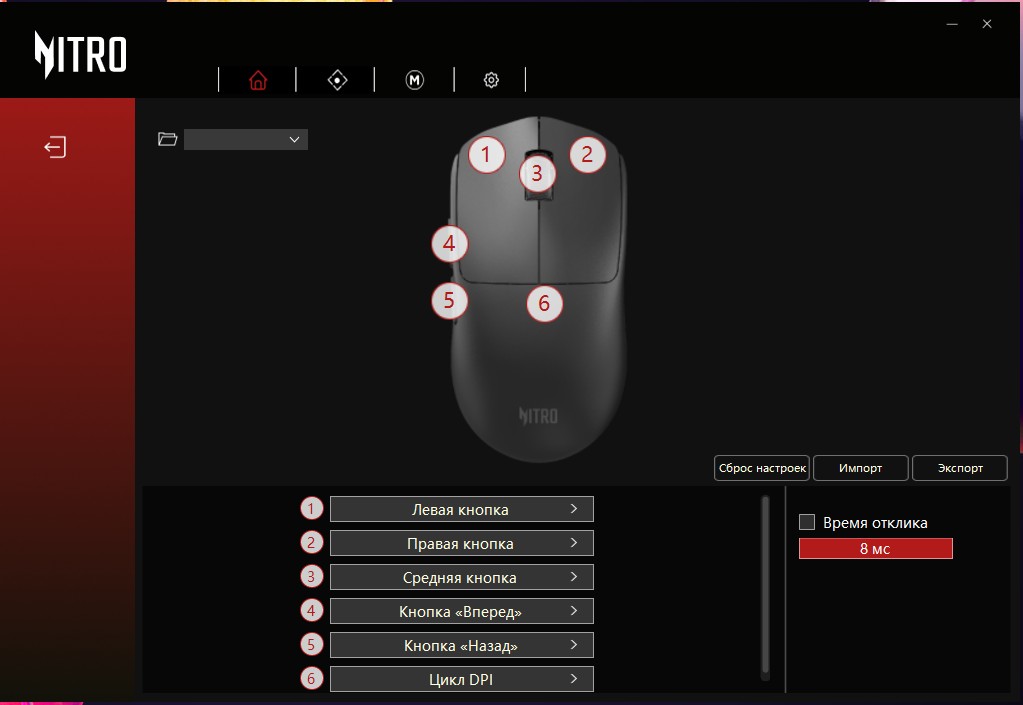Click the profile folder icon
The height and width of the screenshot is (705, 1023).
pyautogui.click(x=168, y=139)
